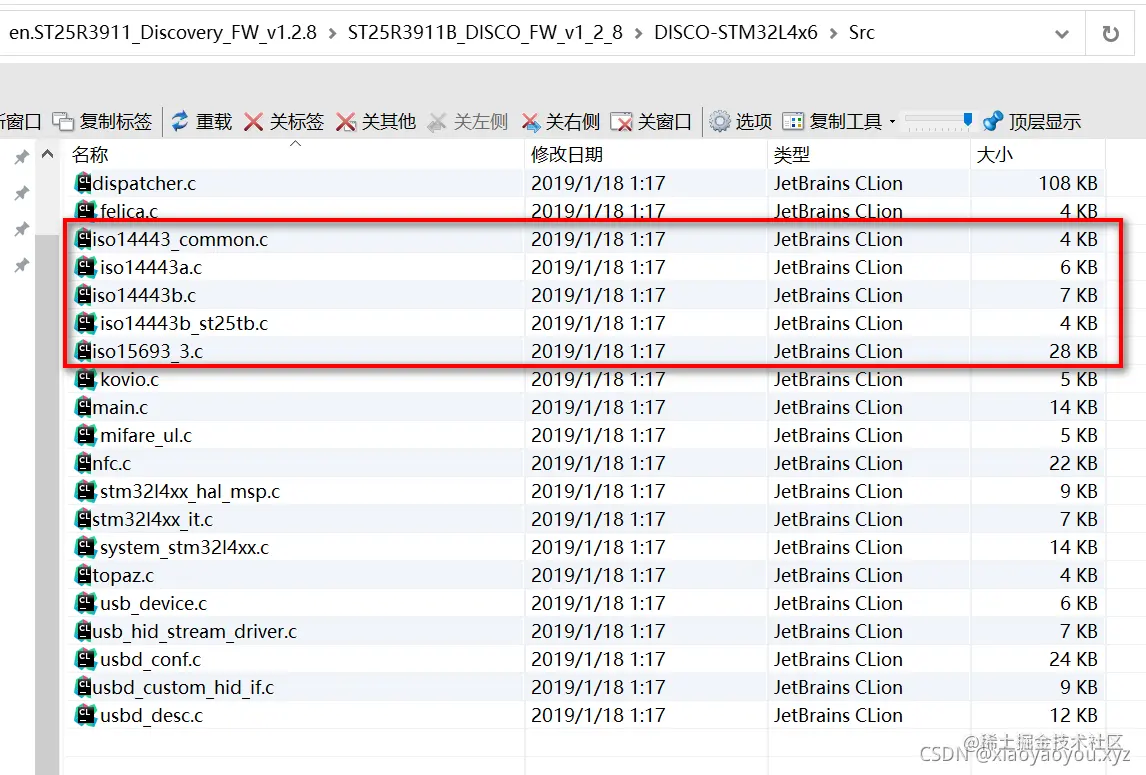Screen dimensions: 1146x775
Task: Click the greyed 关左侧 button
Action: (468, 121)
